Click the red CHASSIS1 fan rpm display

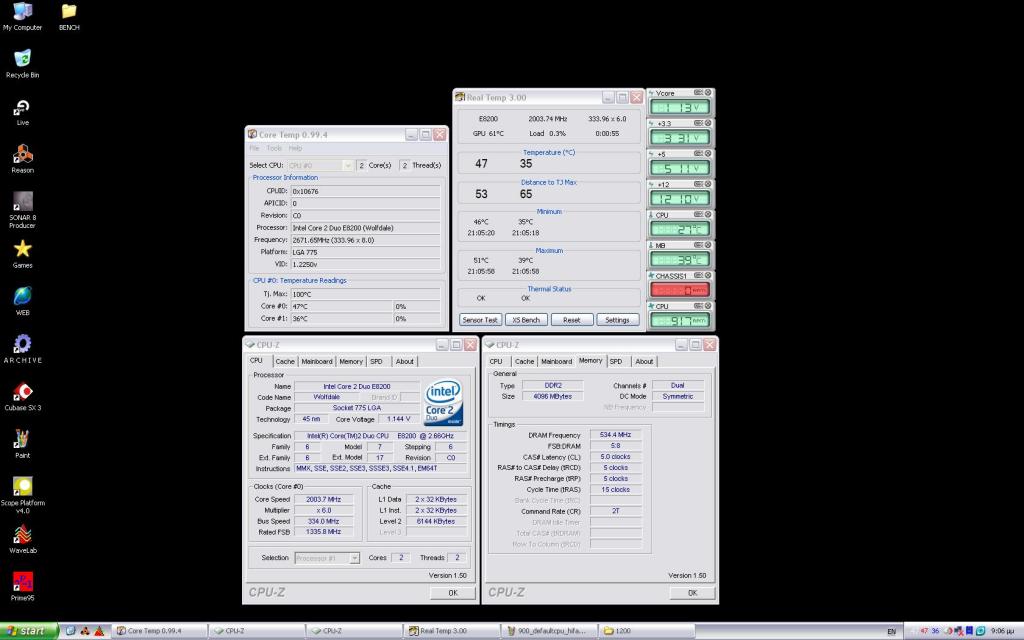coord(680,290)
